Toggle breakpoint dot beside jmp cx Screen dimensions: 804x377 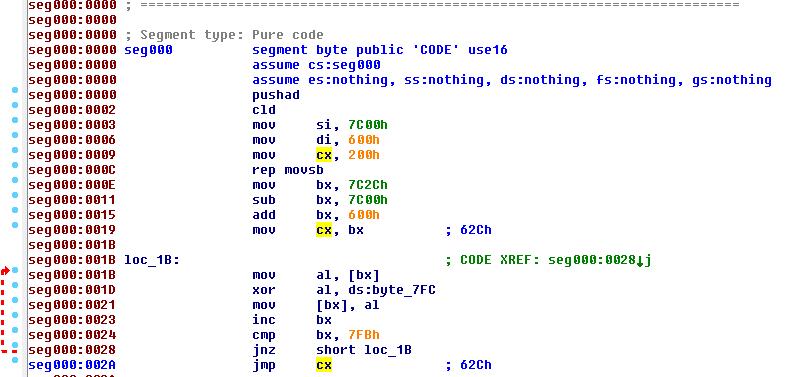coord(15,360)
